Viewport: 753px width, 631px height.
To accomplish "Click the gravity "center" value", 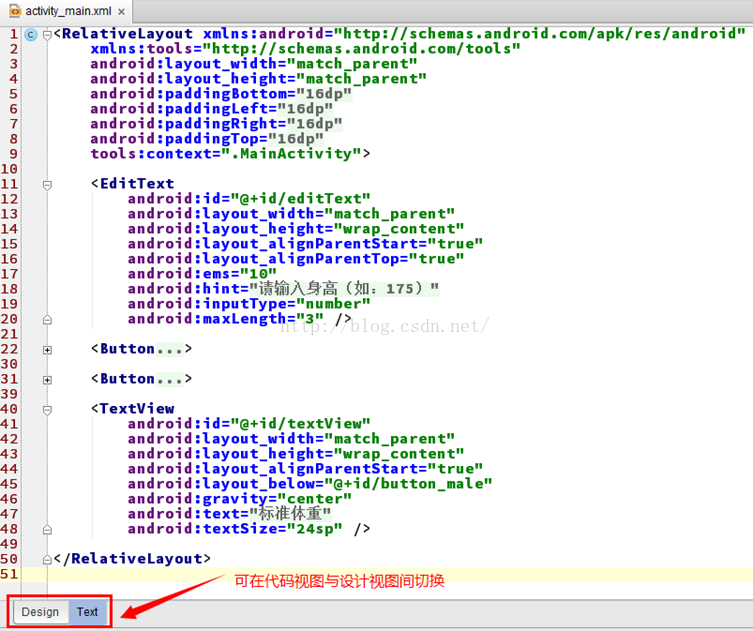I will pyautogui.click(x=315, y=499).
